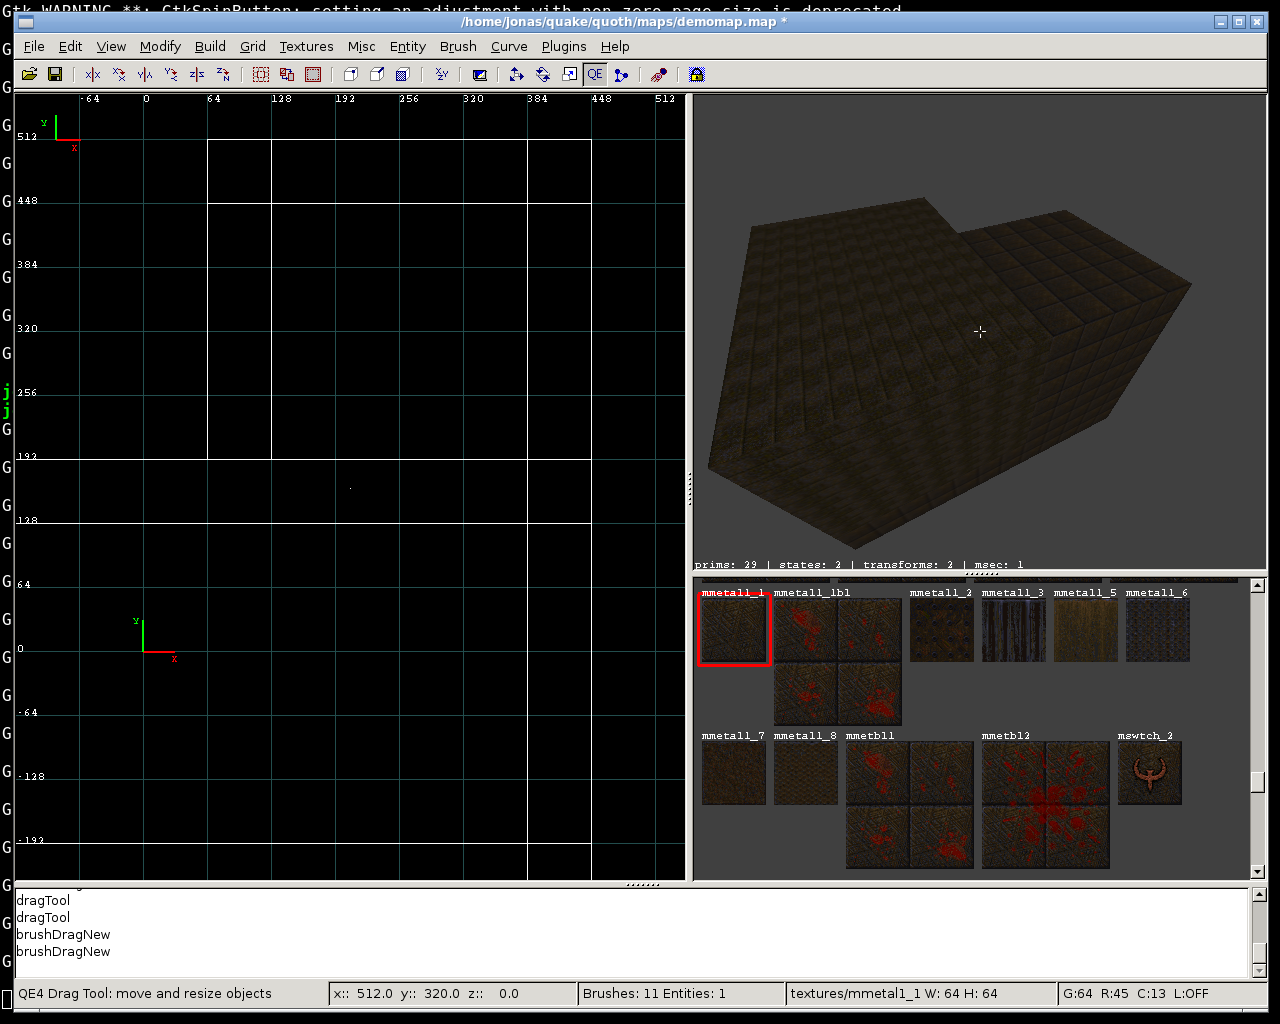
Task: Select the Scale tool
Action: click(x=569, y=74)
